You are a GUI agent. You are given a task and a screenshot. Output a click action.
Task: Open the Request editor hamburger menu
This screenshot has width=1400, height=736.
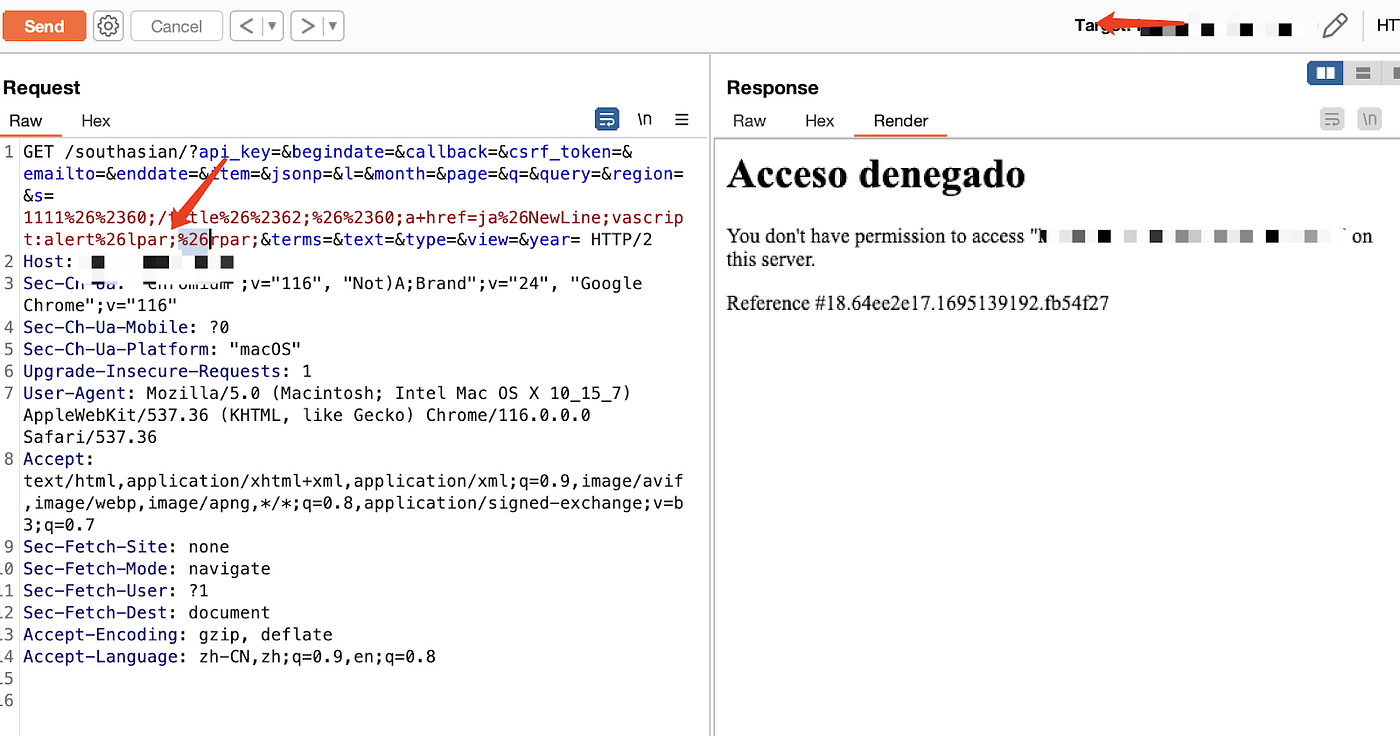(682, 119)
